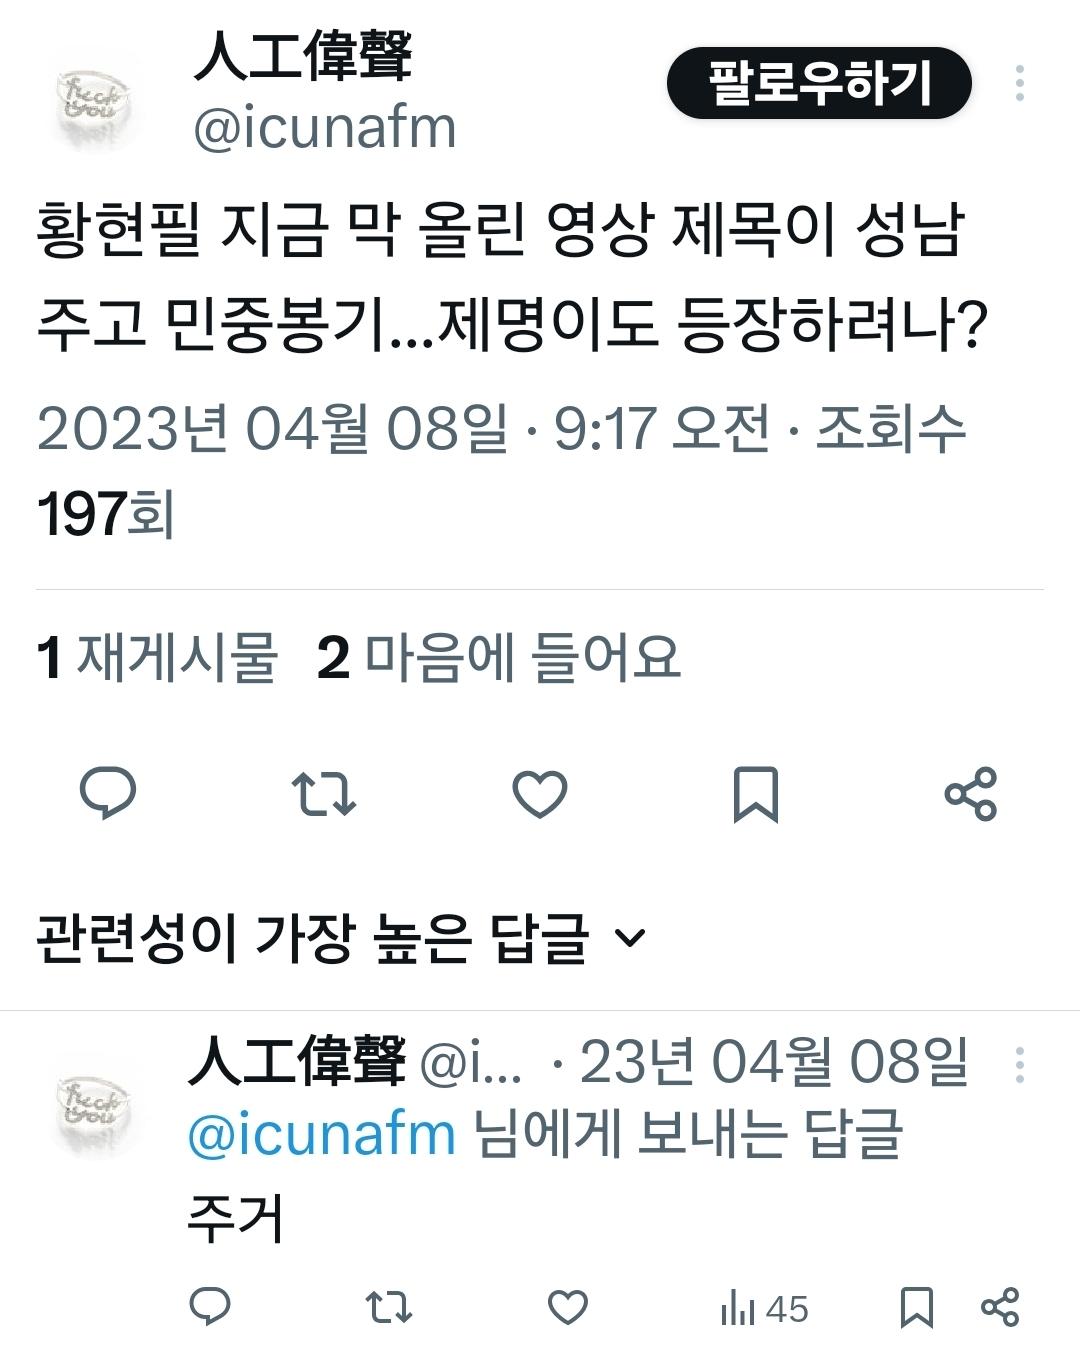Viewport: 1080px width, 1352px height.
Task: Open the share menu of the main tweet
Action: coord(971,795)
